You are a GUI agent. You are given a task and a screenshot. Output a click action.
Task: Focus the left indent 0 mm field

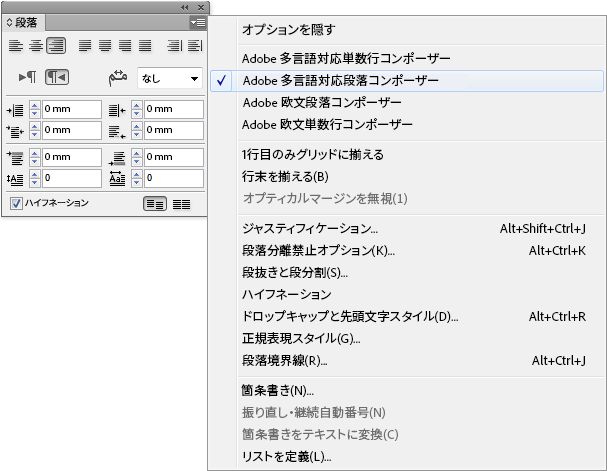[x=72, y=109]
